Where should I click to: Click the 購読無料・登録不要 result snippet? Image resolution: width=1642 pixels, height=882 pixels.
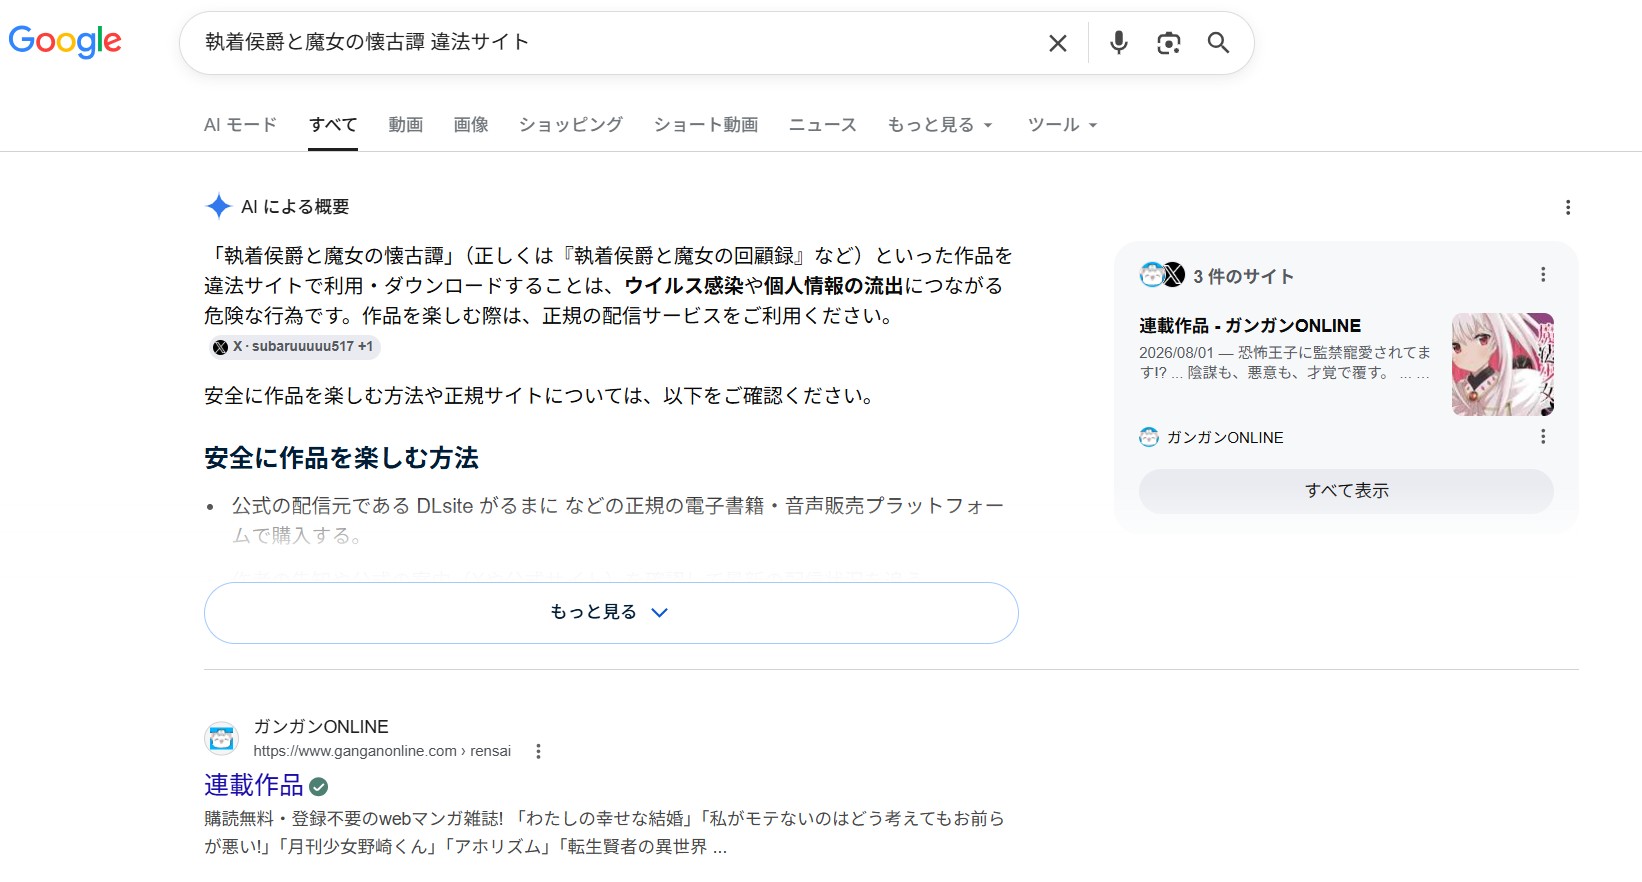[x=605, y=832]
